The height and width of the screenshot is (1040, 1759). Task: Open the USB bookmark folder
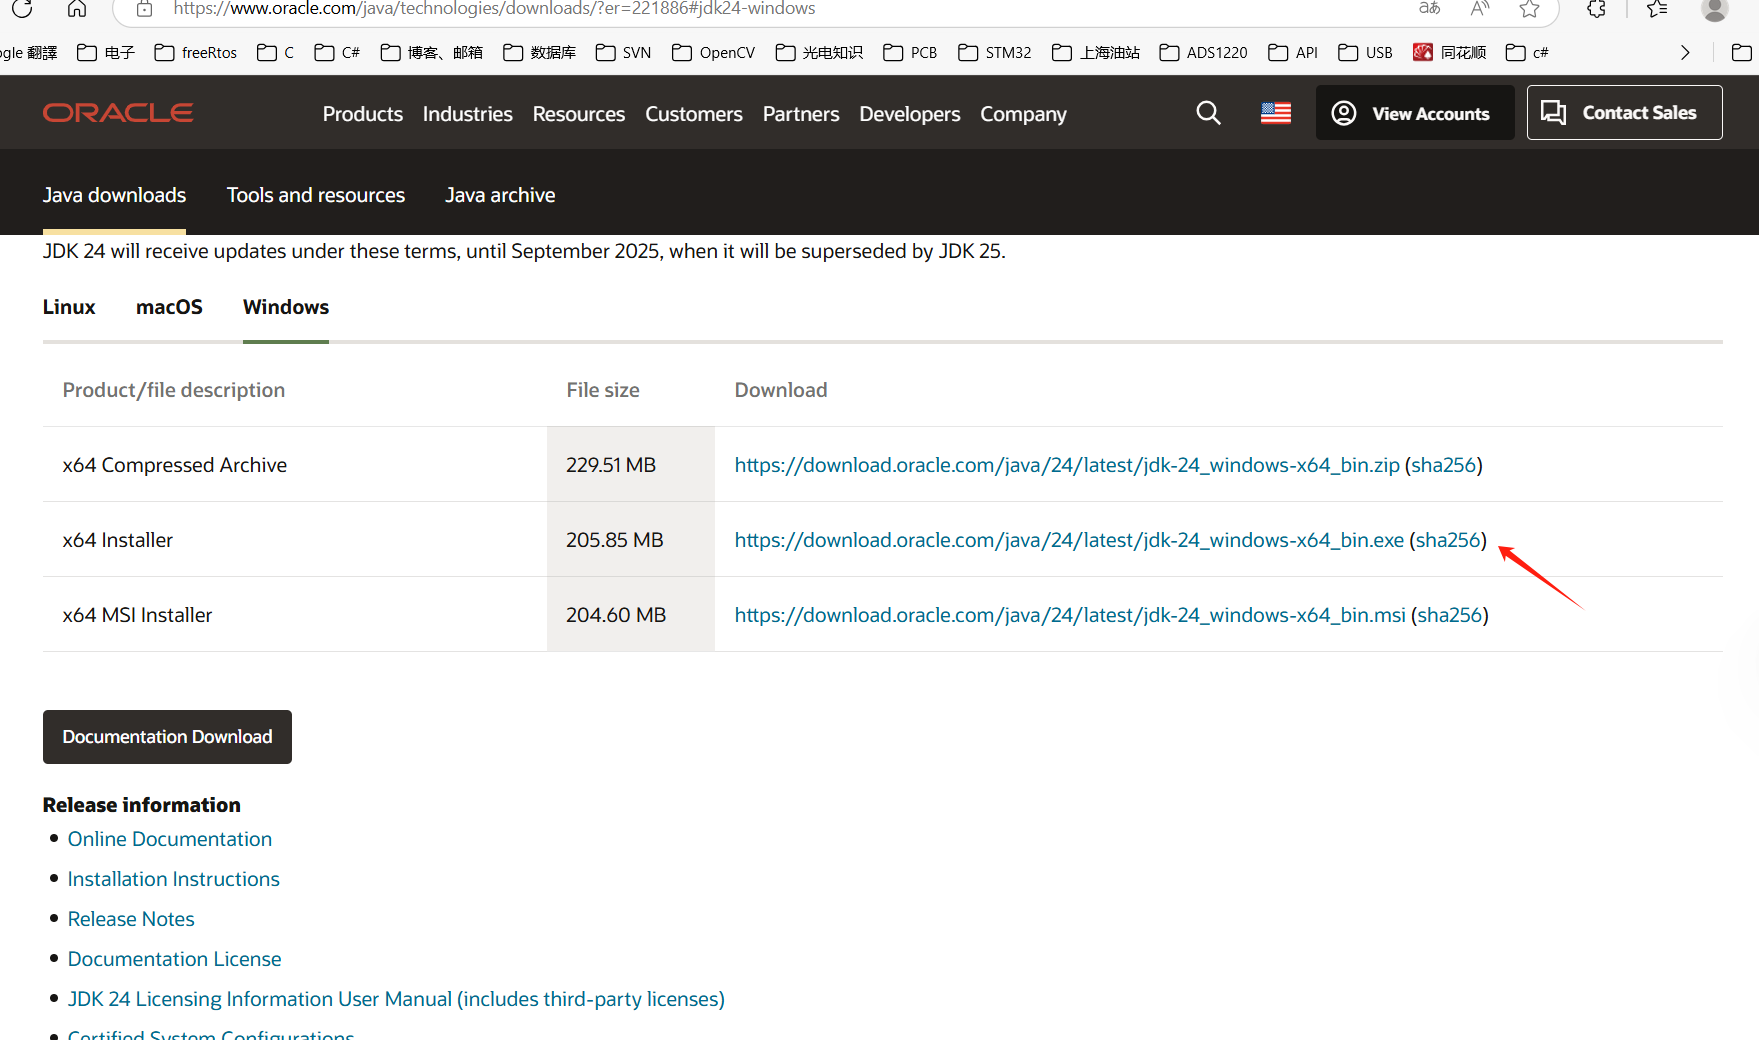tap(1365, 52)
